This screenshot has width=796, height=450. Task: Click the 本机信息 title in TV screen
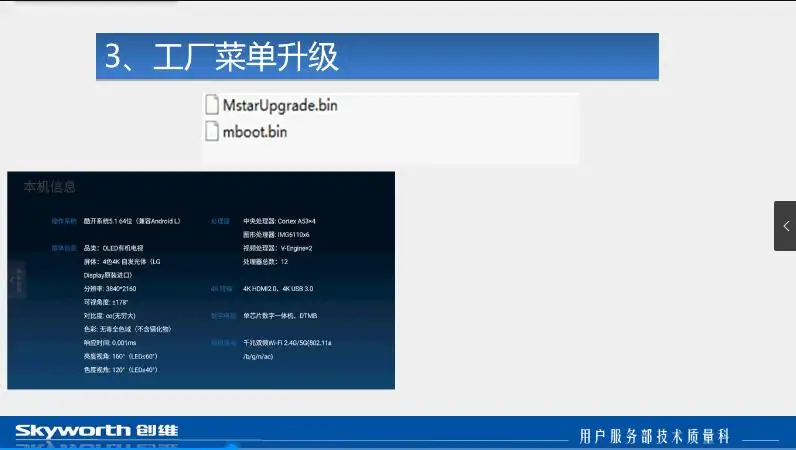coord(49,187)
